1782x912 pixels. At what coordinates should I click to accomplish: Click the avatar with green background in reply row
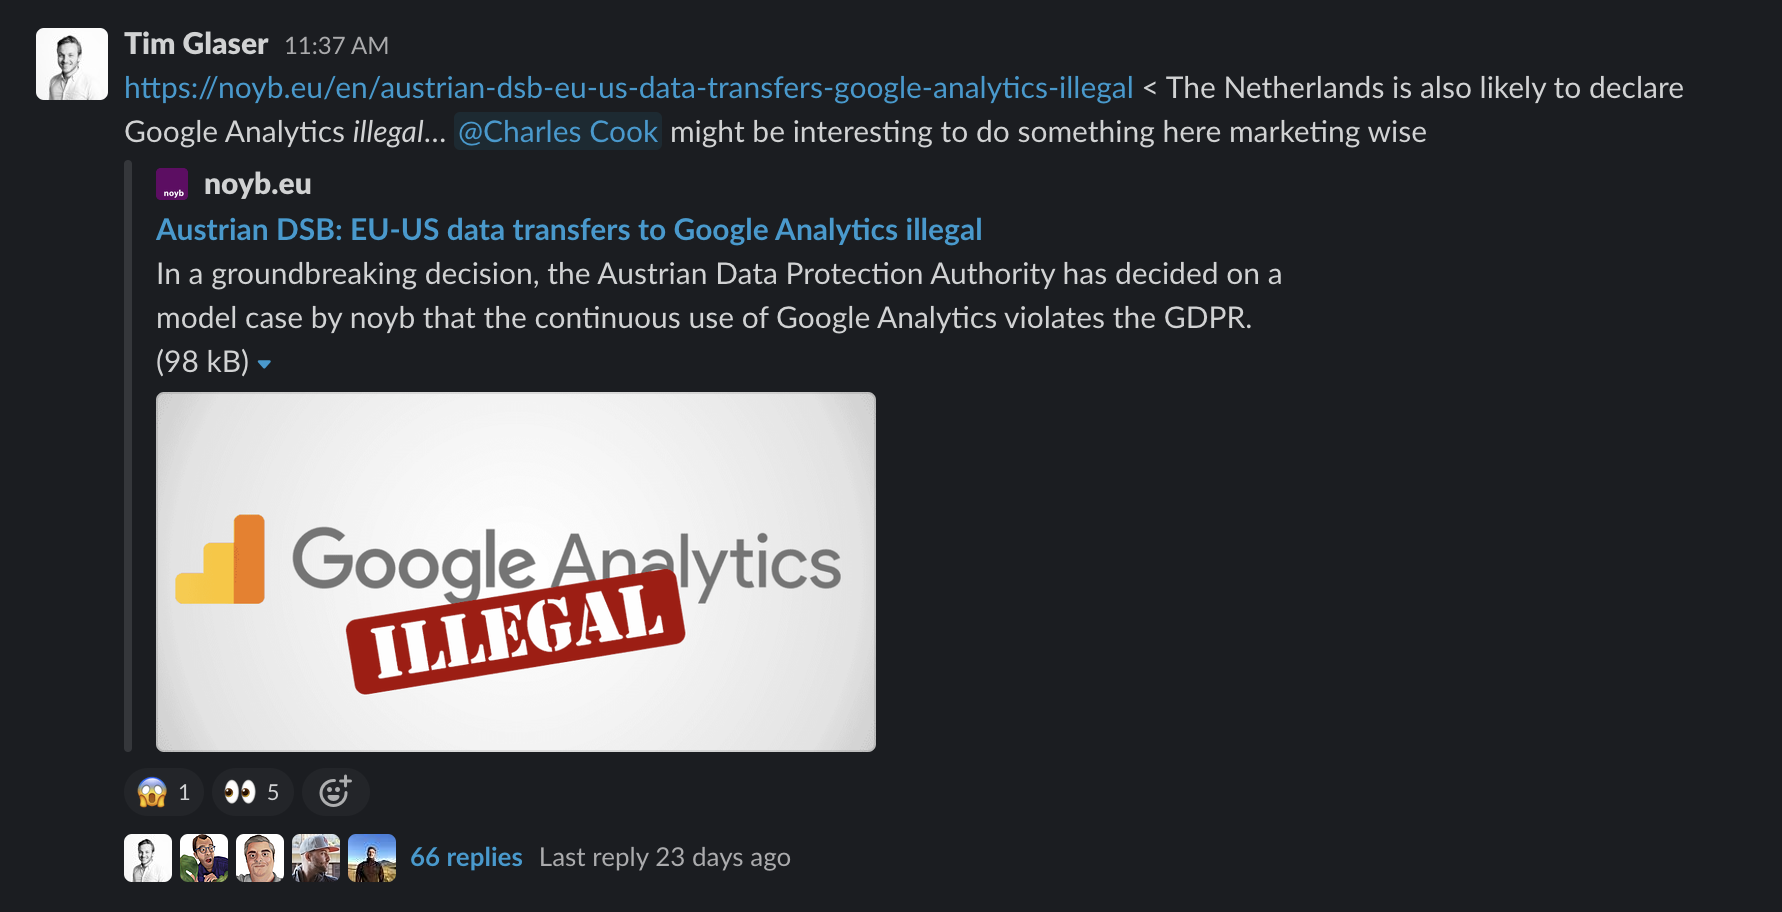click(203, 857)
